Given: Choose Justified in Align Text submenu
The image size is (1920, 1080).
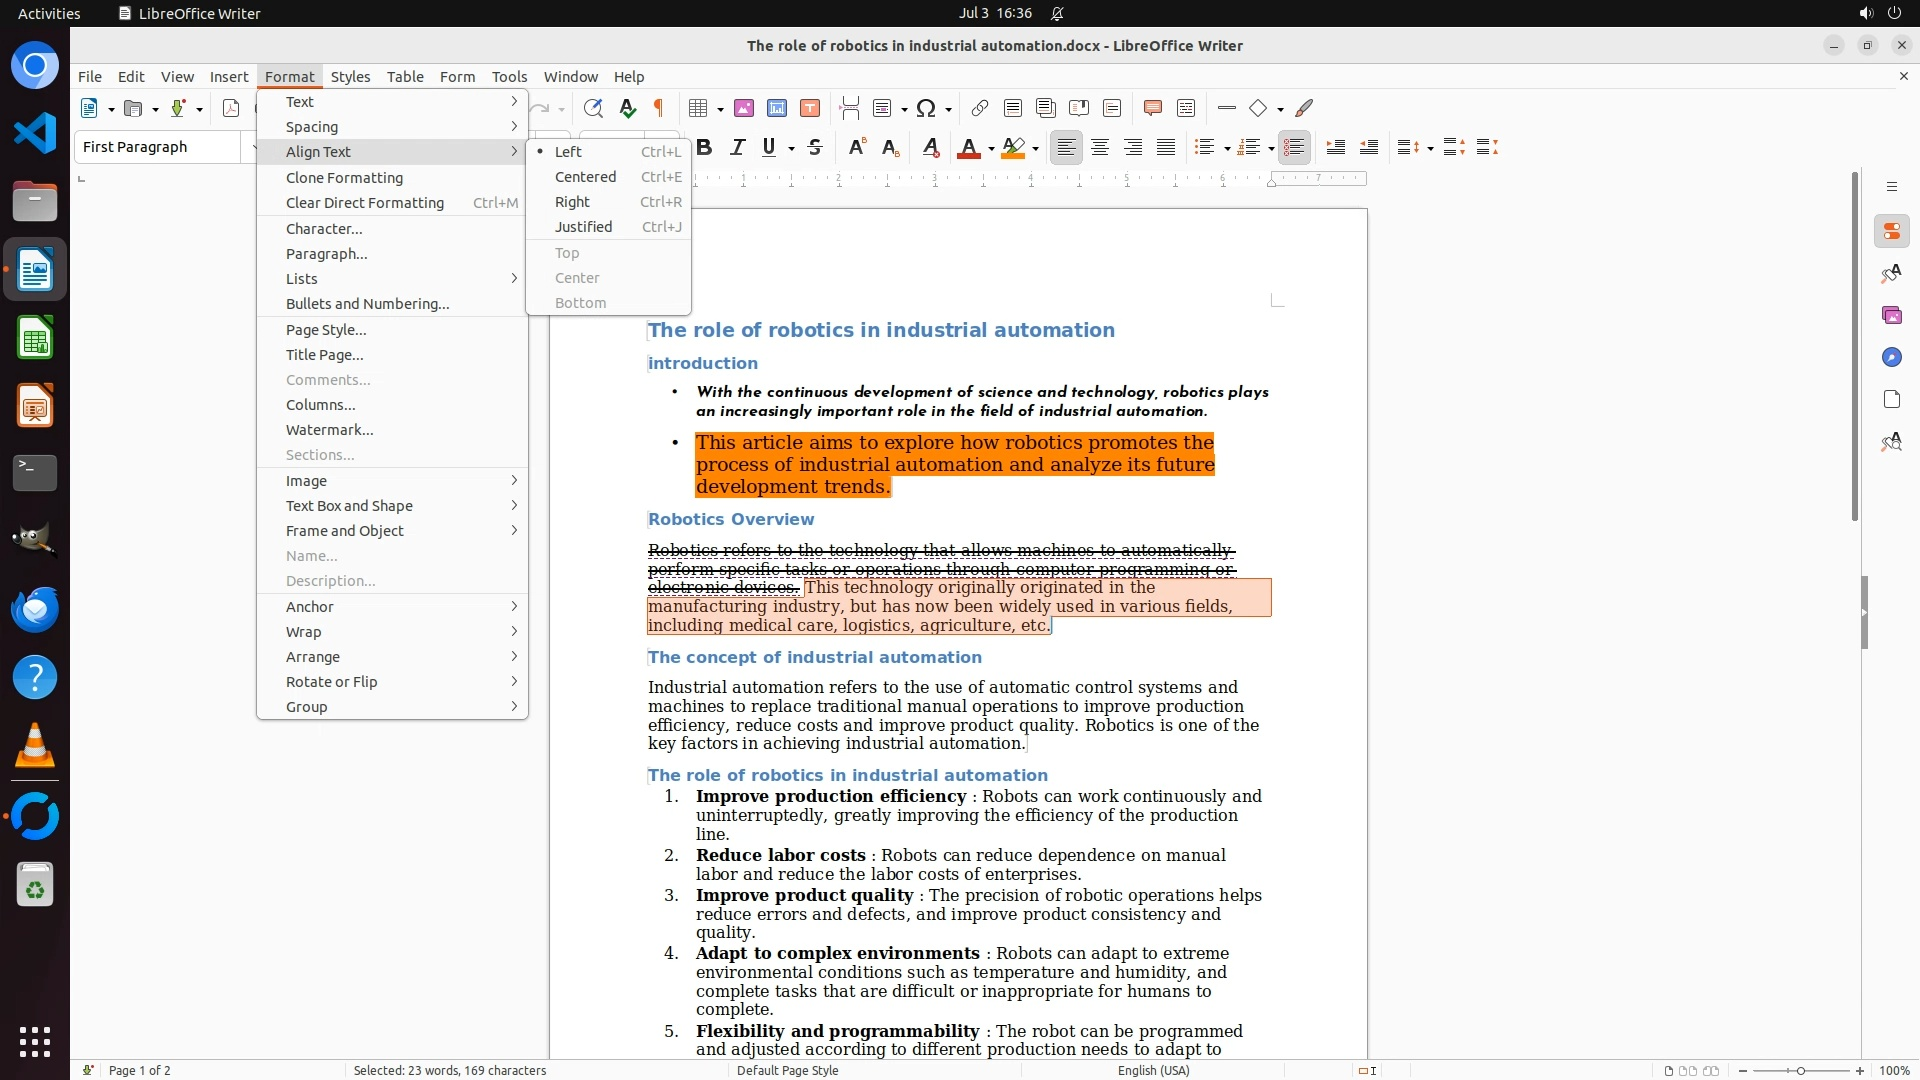Looking at the screenshot, I should pyautogui.click(x=583, y=227).
